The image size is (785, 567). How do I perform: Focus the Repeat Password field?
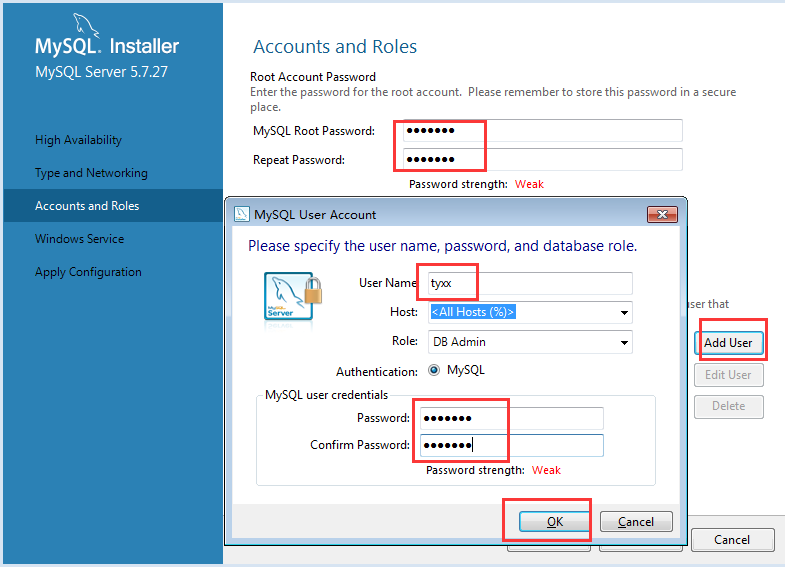coord(542,160)
